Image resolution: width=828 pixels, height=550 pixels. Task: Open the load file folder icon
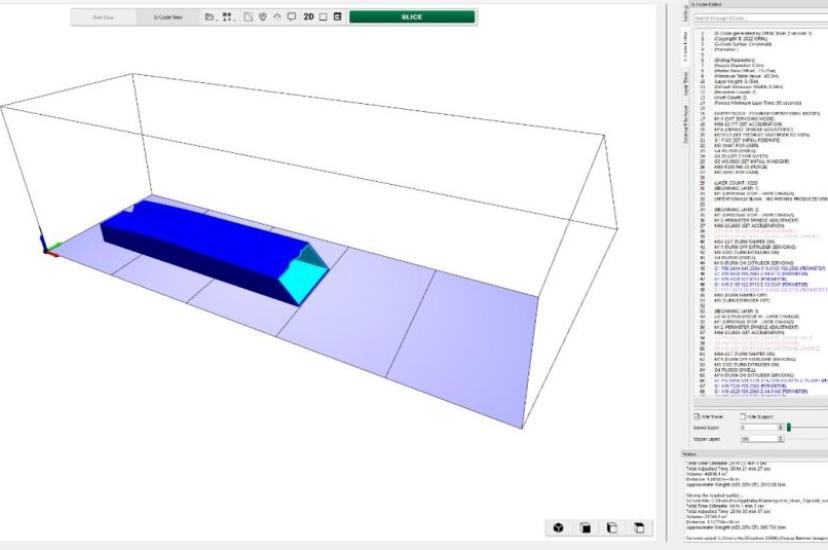tap(209, 17)
